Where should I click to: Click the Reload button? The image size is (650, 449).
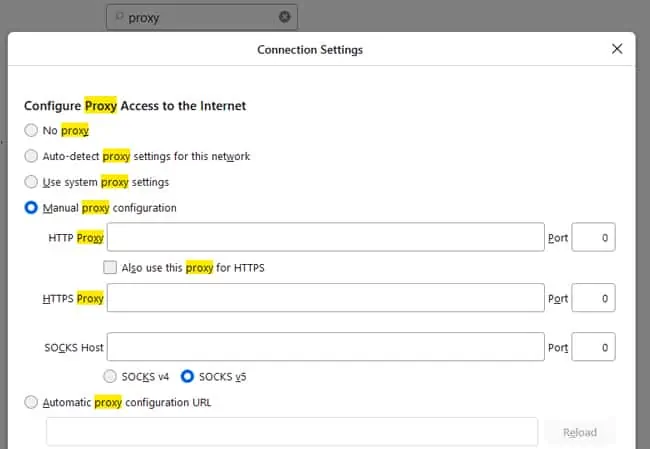click(x=580, y=432)
